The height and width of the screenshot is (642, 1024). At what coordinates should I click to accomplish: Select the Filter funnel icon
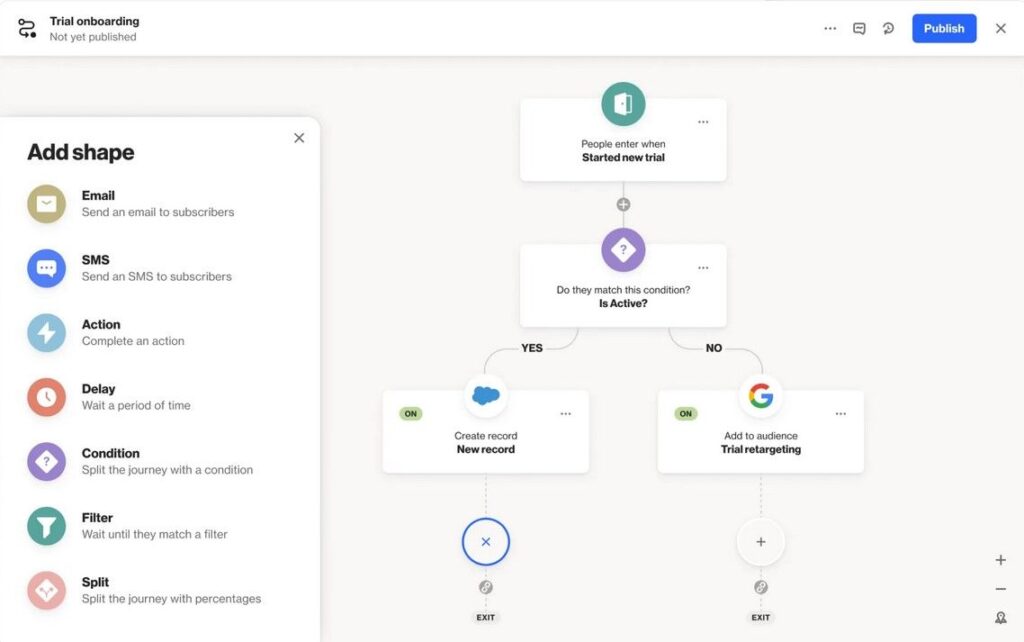coord(46,526)
